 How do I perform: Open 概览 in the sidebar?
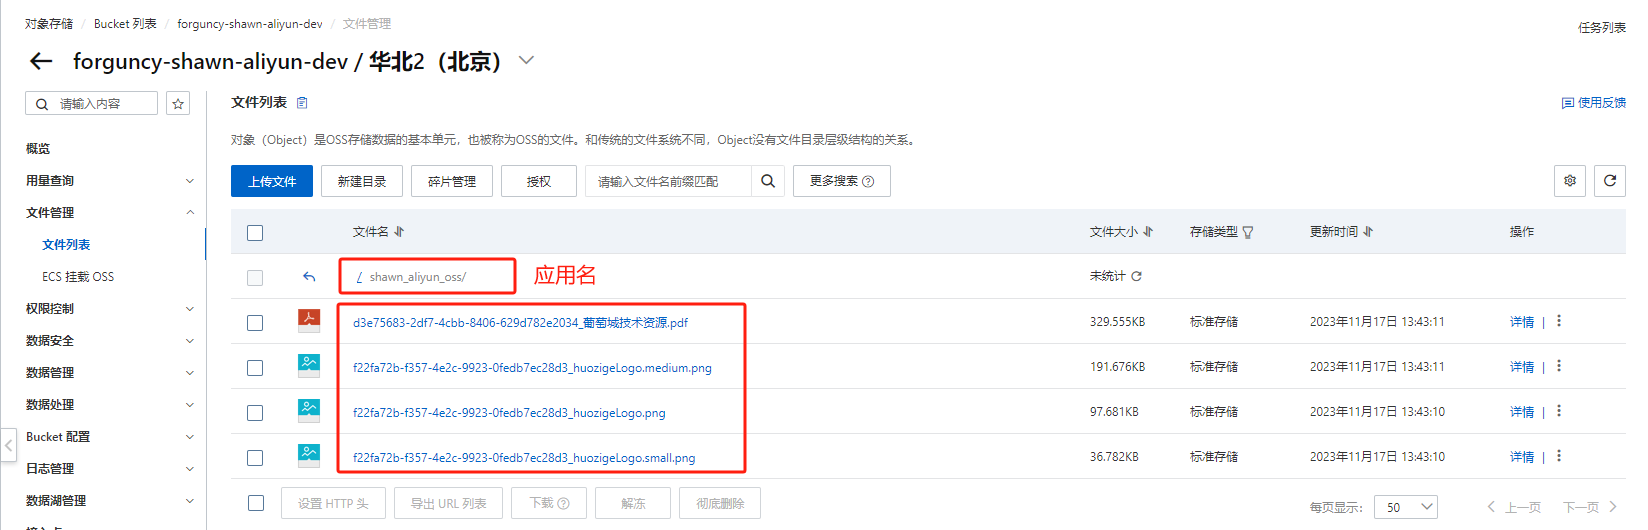(38, 149)
